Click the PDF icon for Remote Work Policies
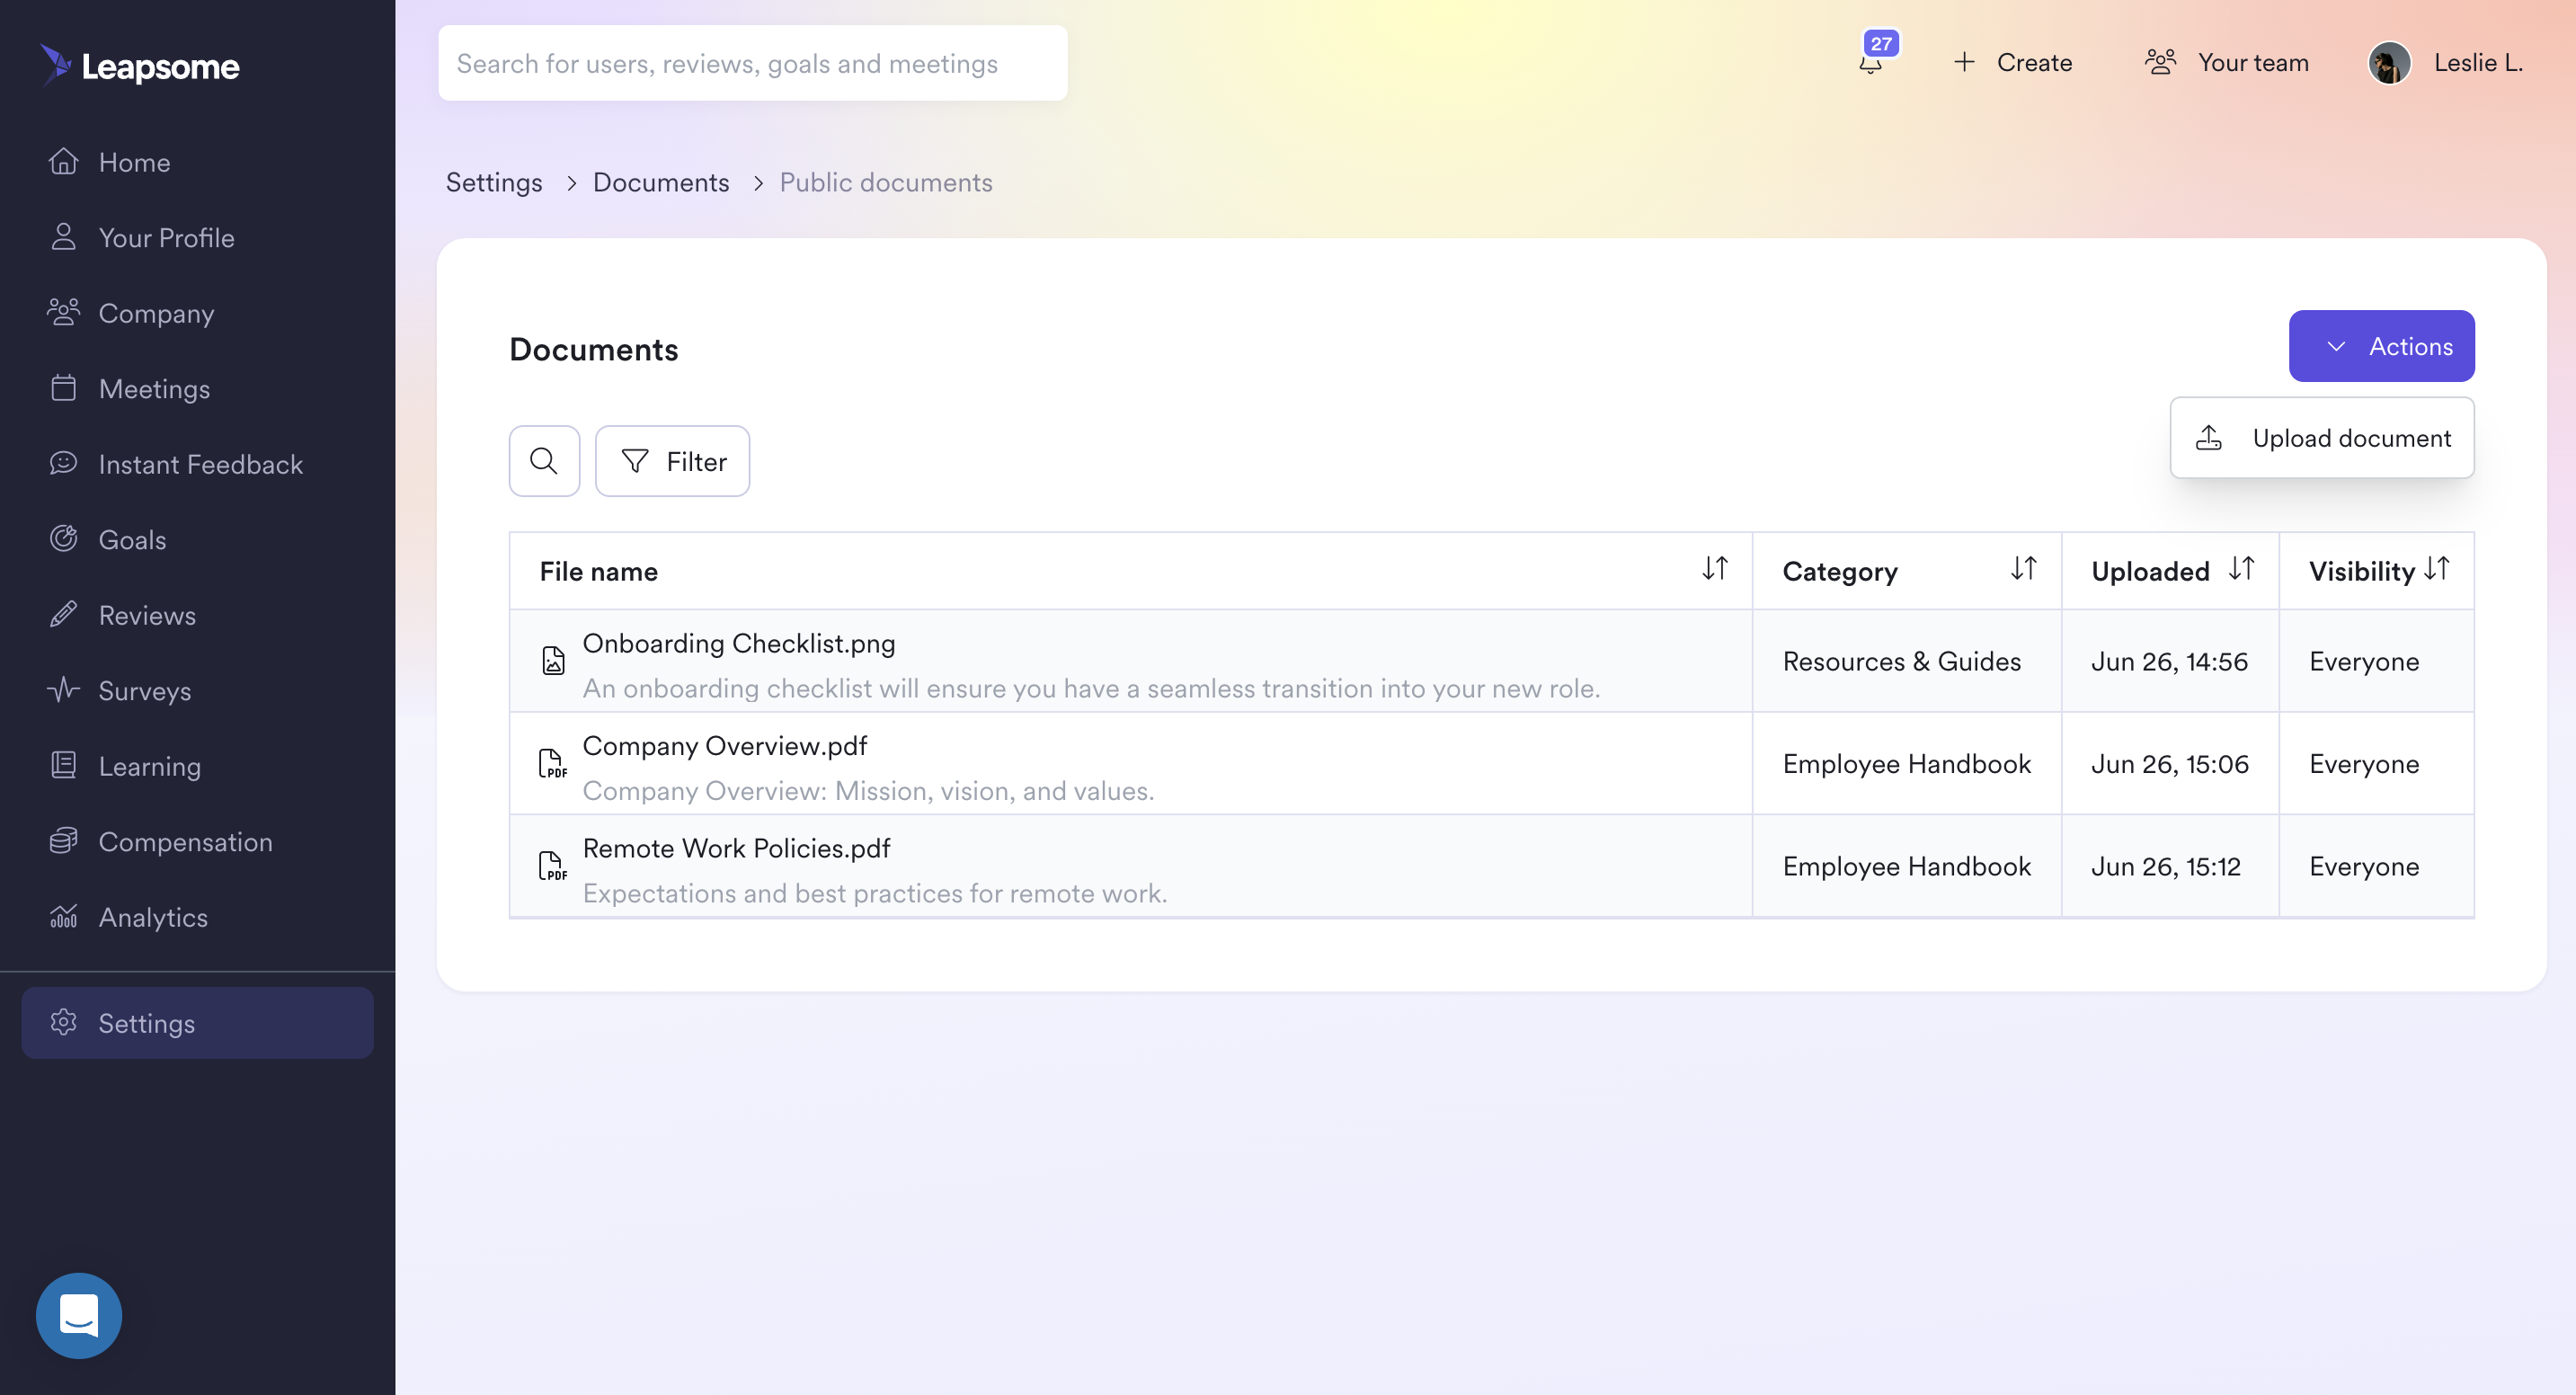 (x=553, y=866)
